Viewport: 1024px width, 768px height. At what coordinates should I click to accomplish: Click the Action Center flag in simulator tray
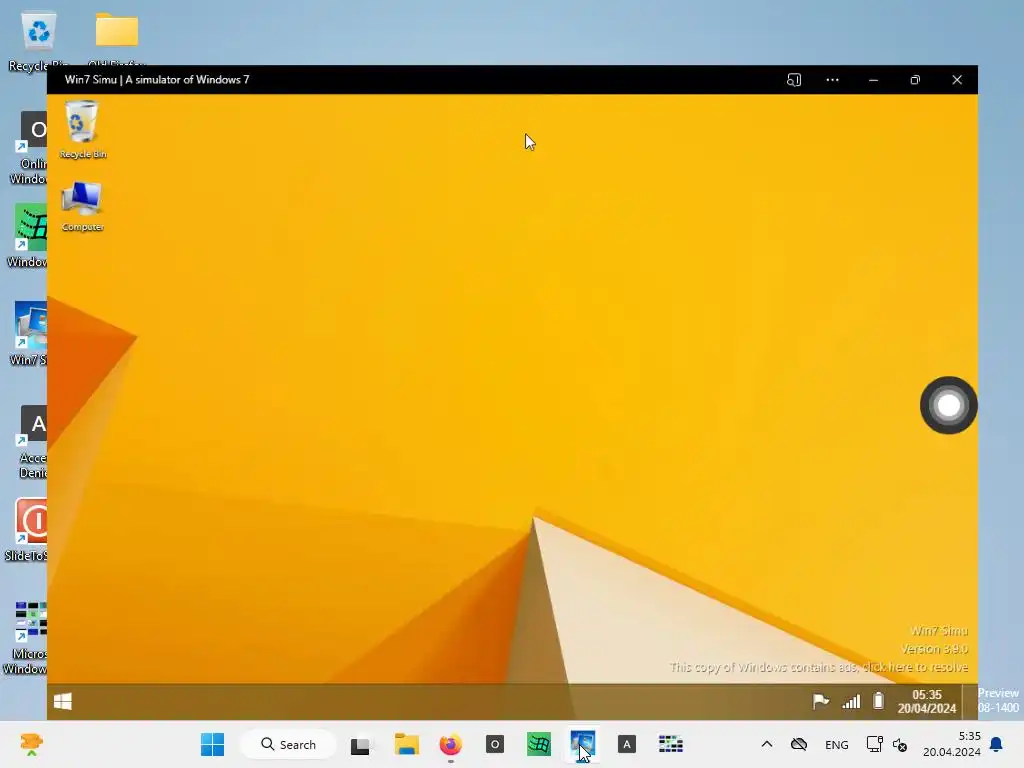pos(820,701)
